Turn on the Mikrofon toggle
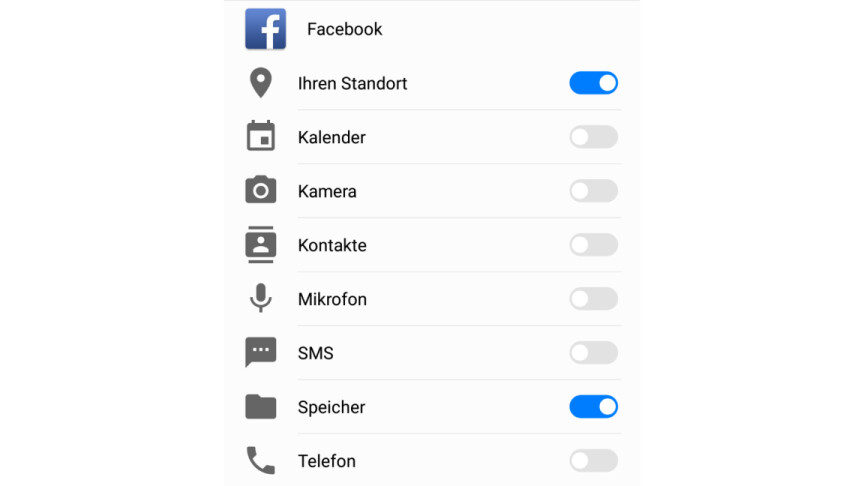The width and height of the screenshot is (864, 486). click(593, 299)
